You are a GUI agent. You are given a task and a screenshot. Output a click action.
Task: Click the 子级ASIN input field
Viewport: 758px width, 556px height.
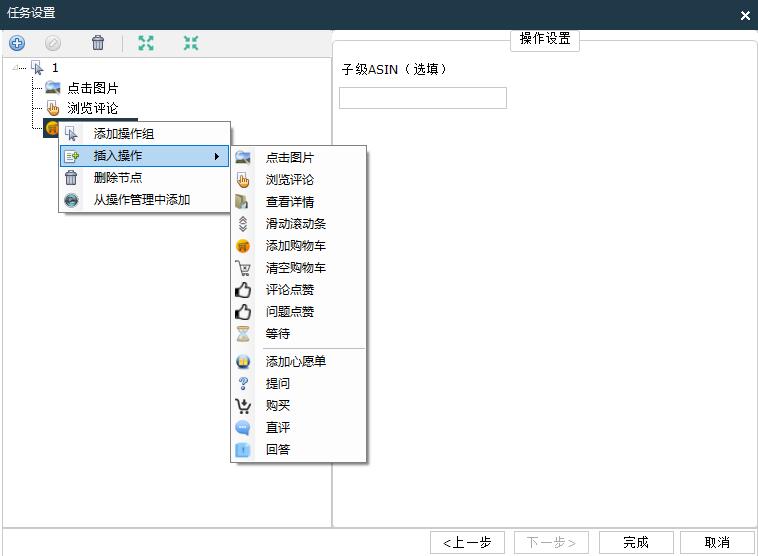pos(423,98)
